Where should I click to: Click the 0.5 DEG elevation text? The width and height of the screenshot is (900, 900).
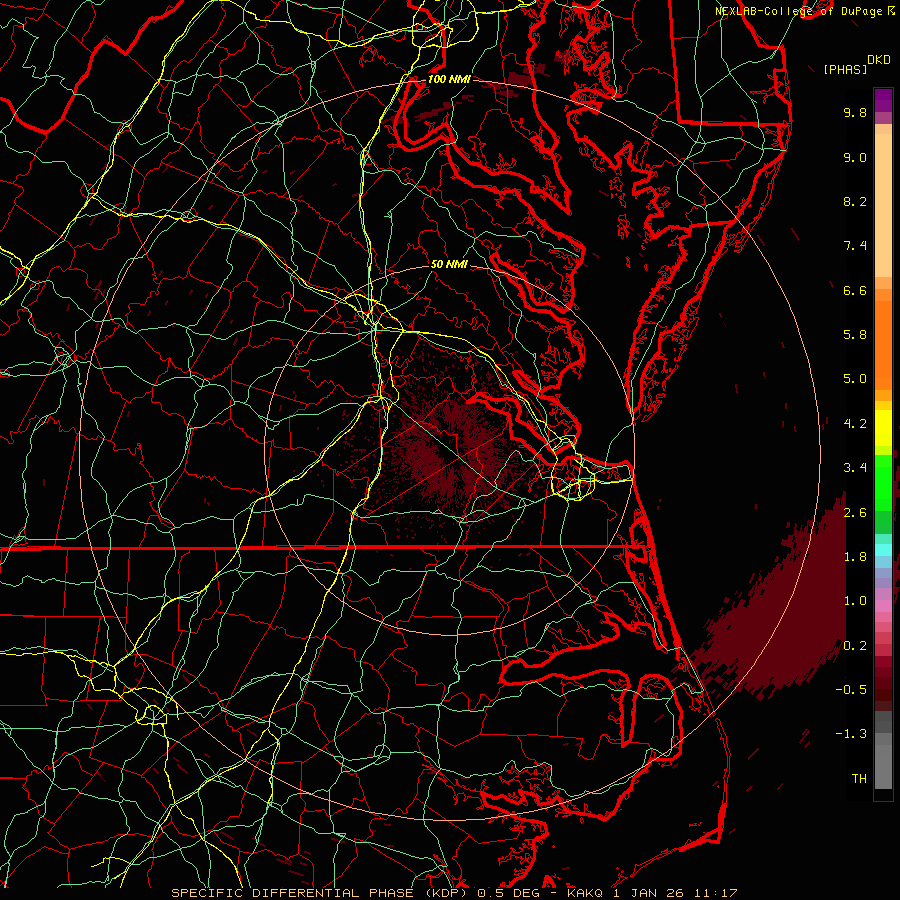click(x=509, y=893)
